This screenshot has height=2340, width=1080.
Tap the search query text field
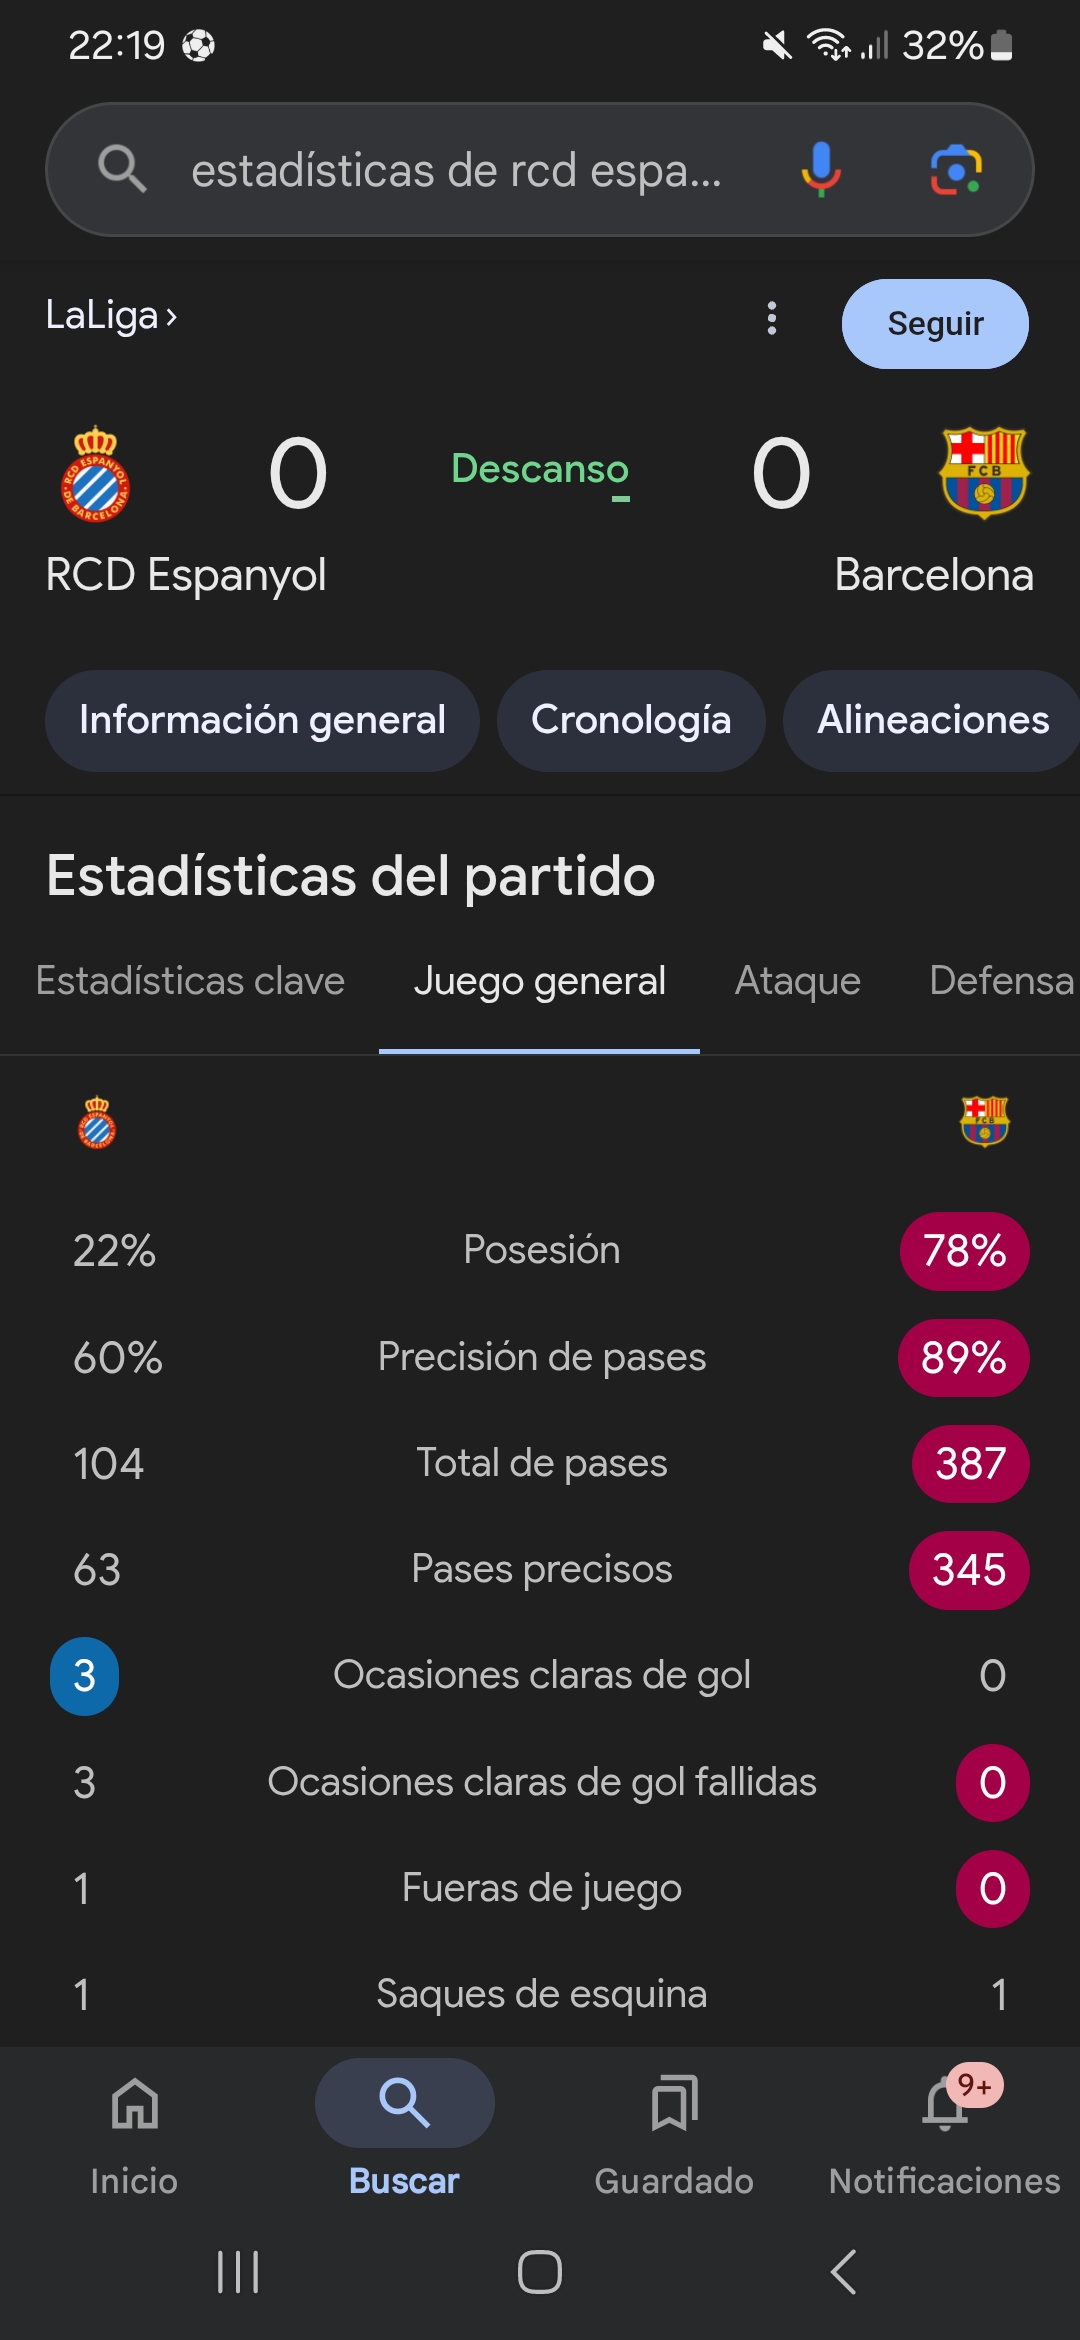pos(456,170)
